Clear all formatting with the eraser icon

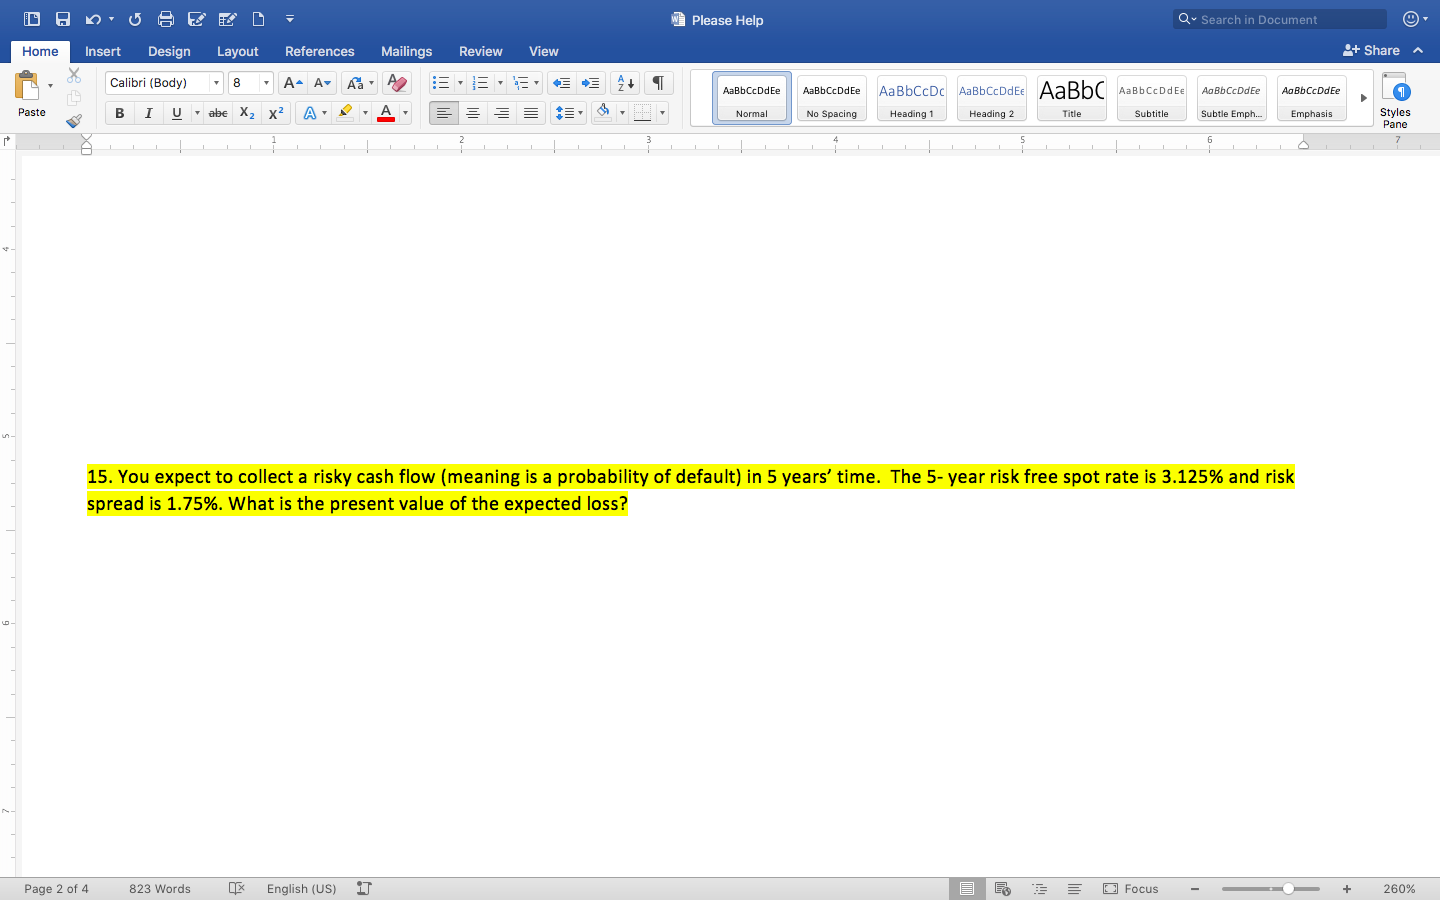pos(396,82)
